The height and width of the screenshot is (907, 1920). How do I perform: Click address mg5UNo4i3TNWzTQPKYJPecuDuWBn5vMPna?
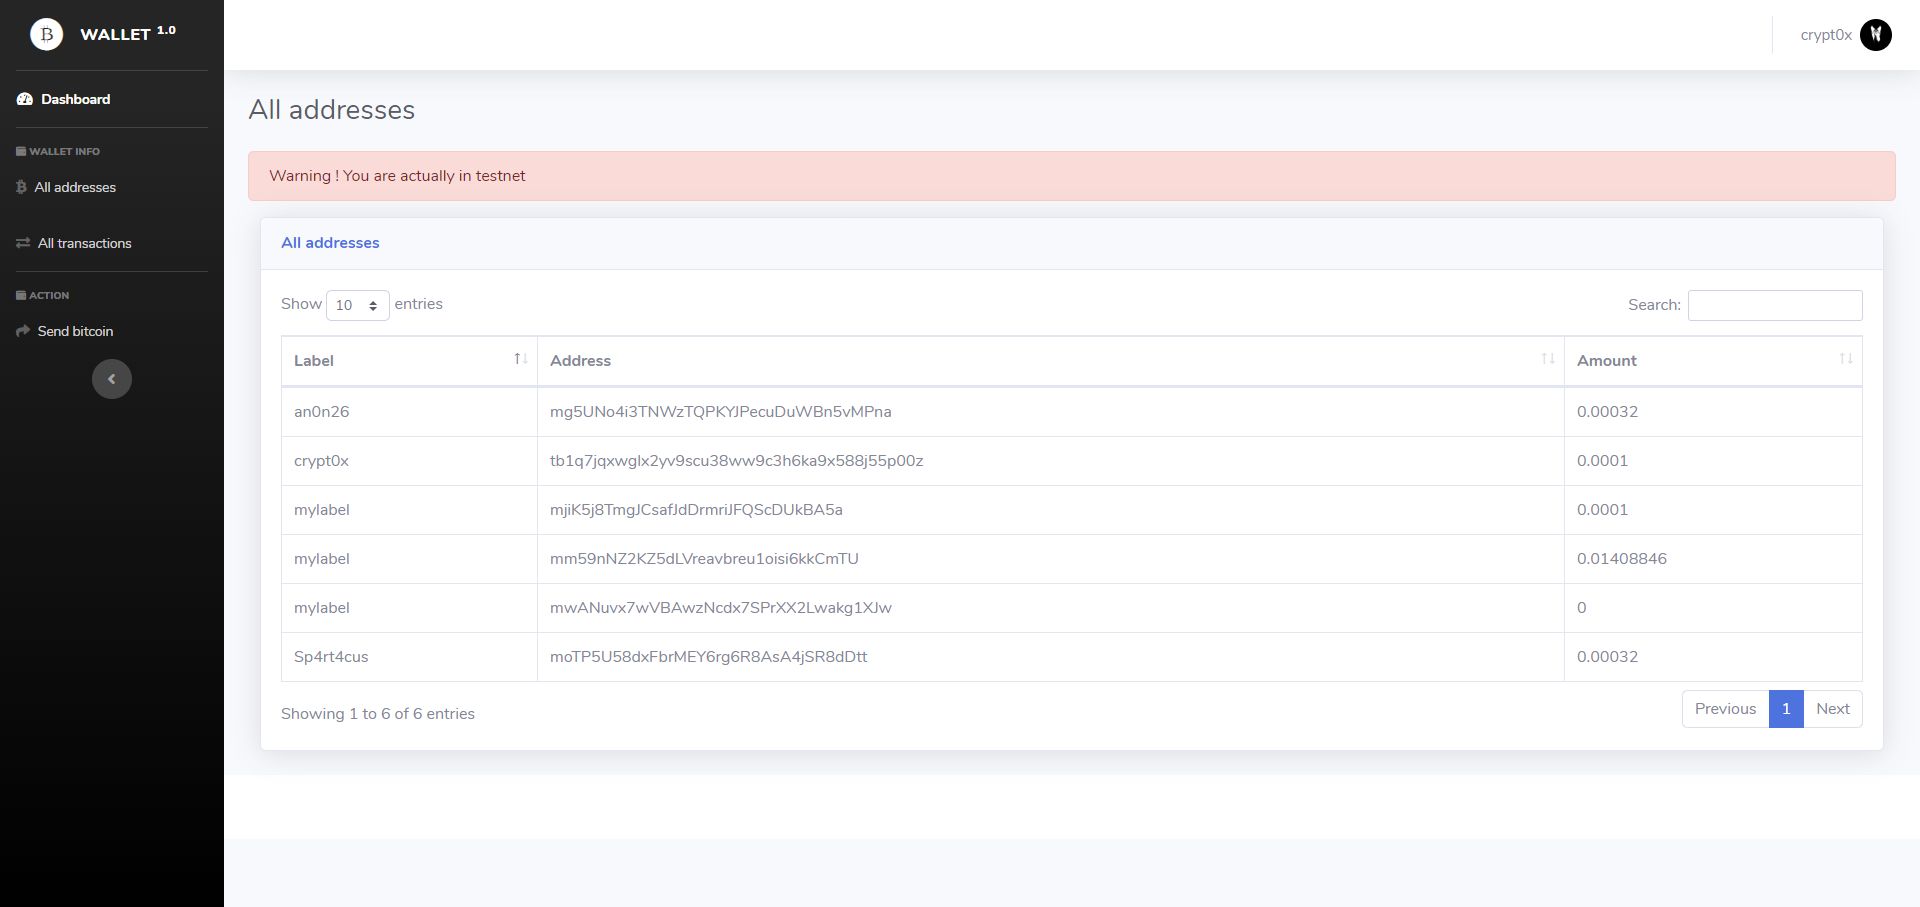720,412
